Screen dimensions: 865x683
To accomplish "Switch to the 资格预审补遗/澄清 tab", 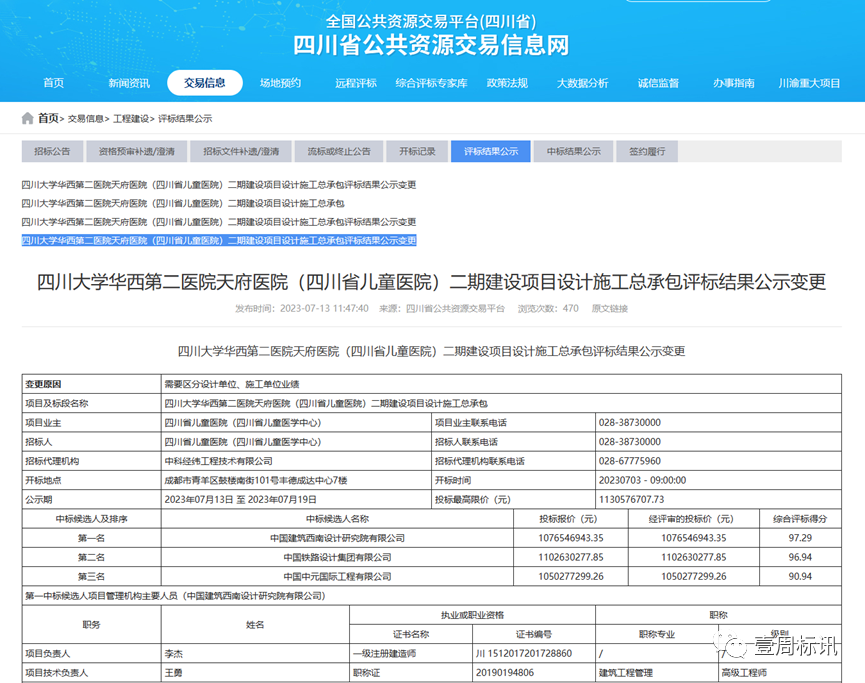I will pos(136,151).
